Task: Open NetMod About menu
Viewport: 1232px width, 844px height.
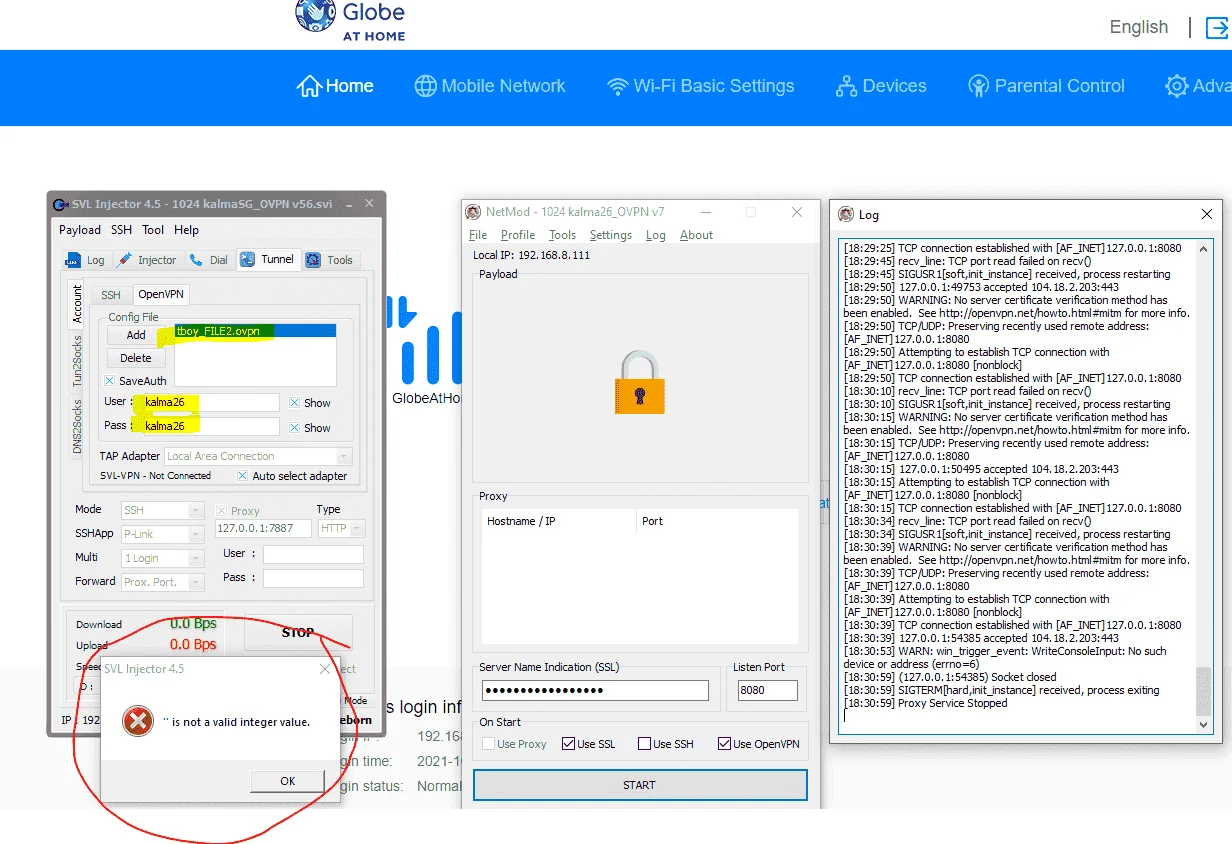Action: click(x=696, y=235)
